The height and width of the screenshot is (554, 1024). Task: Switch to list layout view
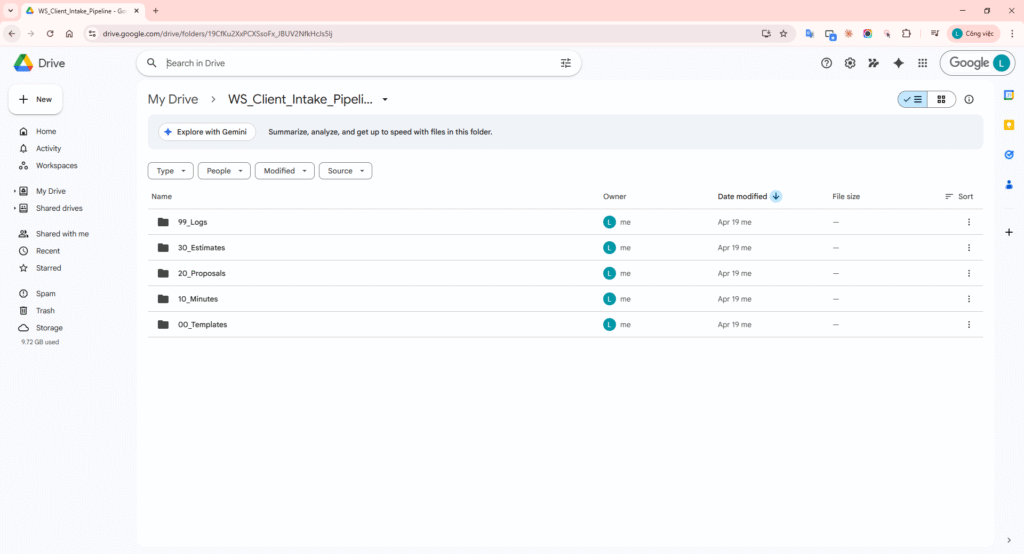(913, 99)
